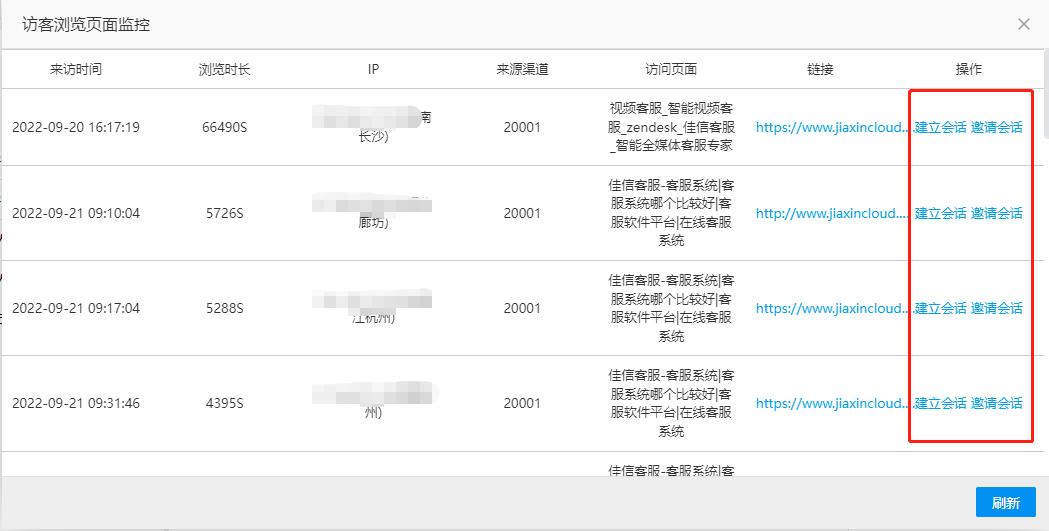Viewport: 1049px width, 531px height.
Task: Open the jiaxincloud link in the 66490S row
Action: (835, 127)
